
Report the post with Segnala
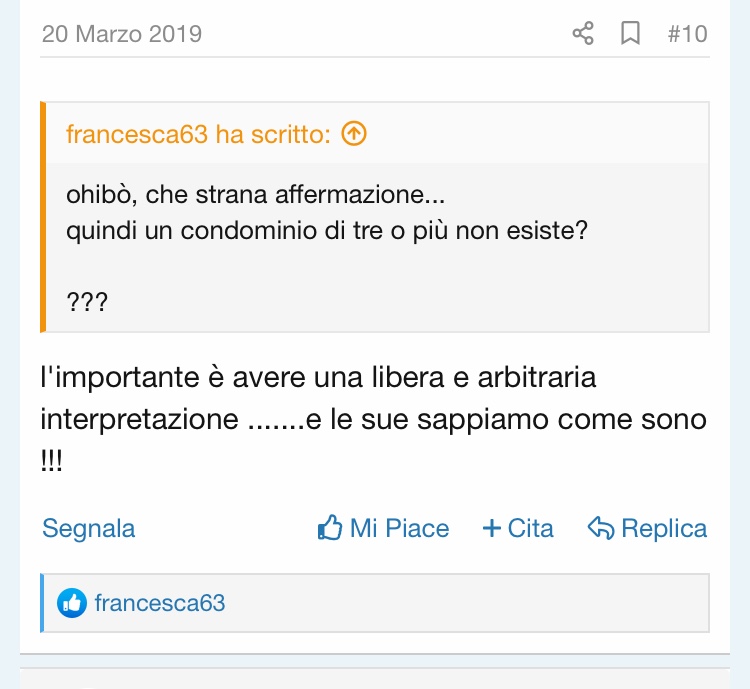88,529
